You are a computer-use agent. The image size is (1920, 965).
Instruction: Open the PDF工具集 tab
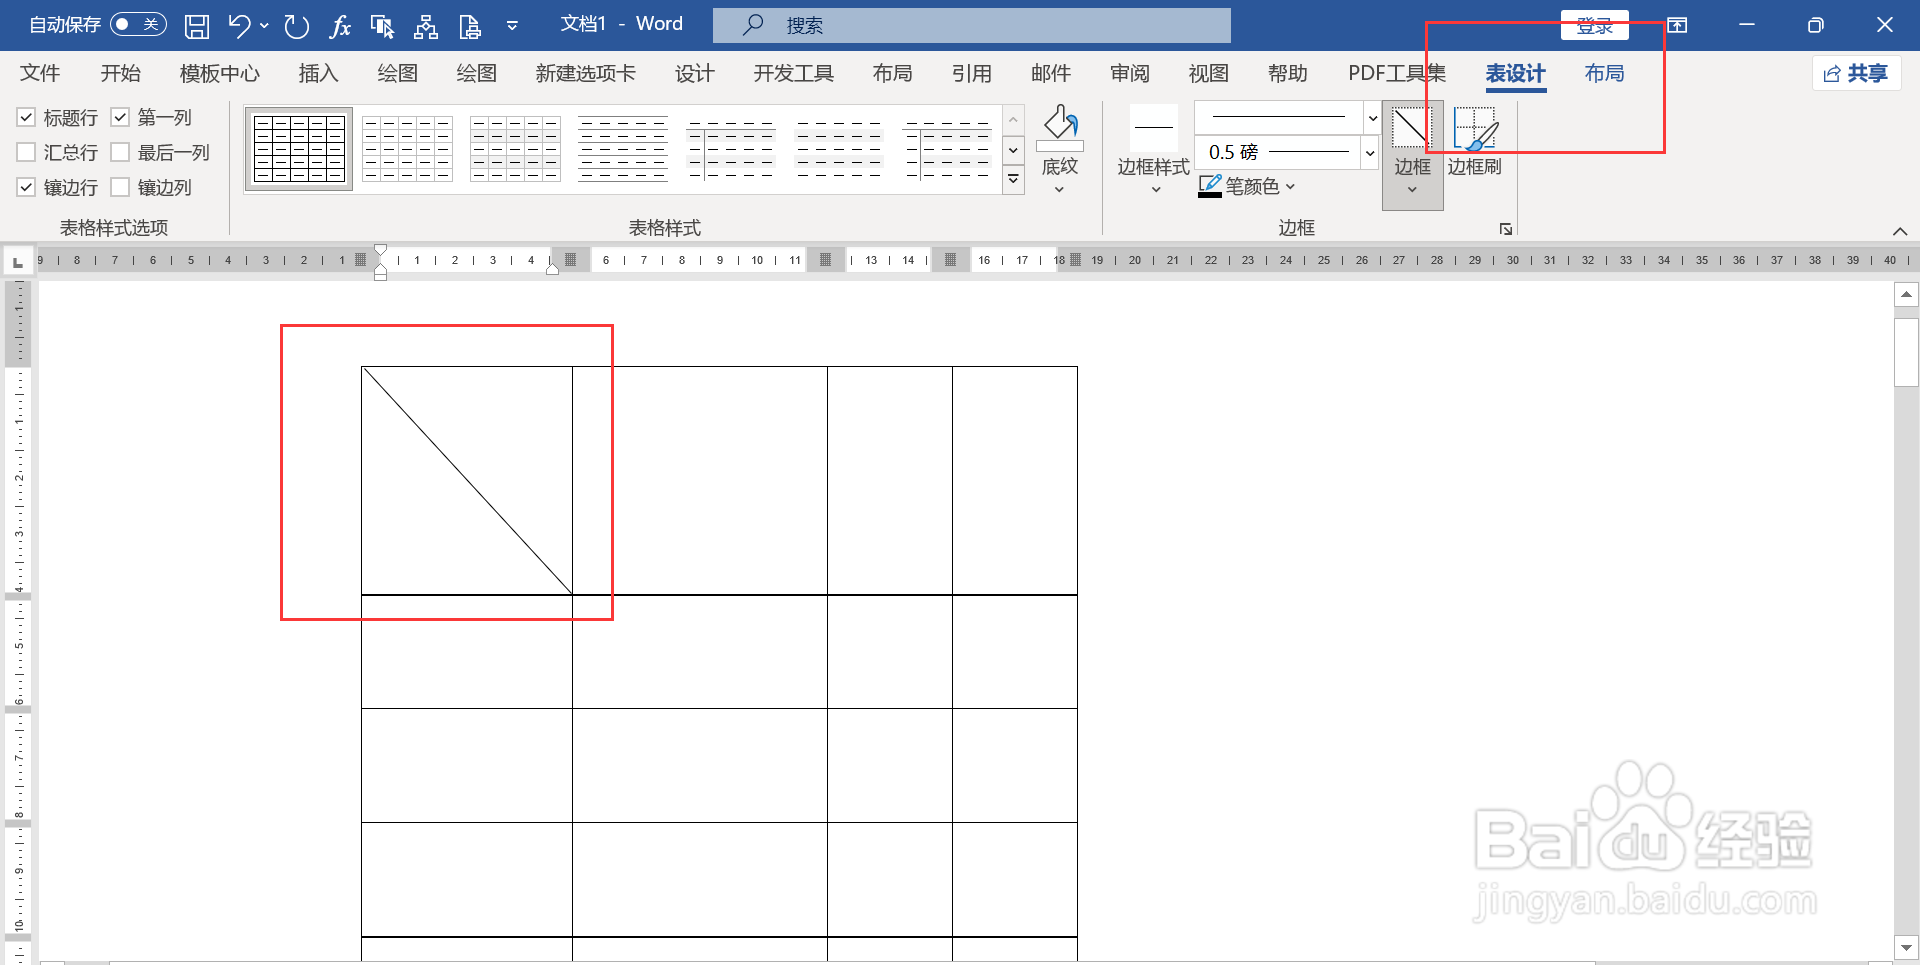[x=1396, y=73]
